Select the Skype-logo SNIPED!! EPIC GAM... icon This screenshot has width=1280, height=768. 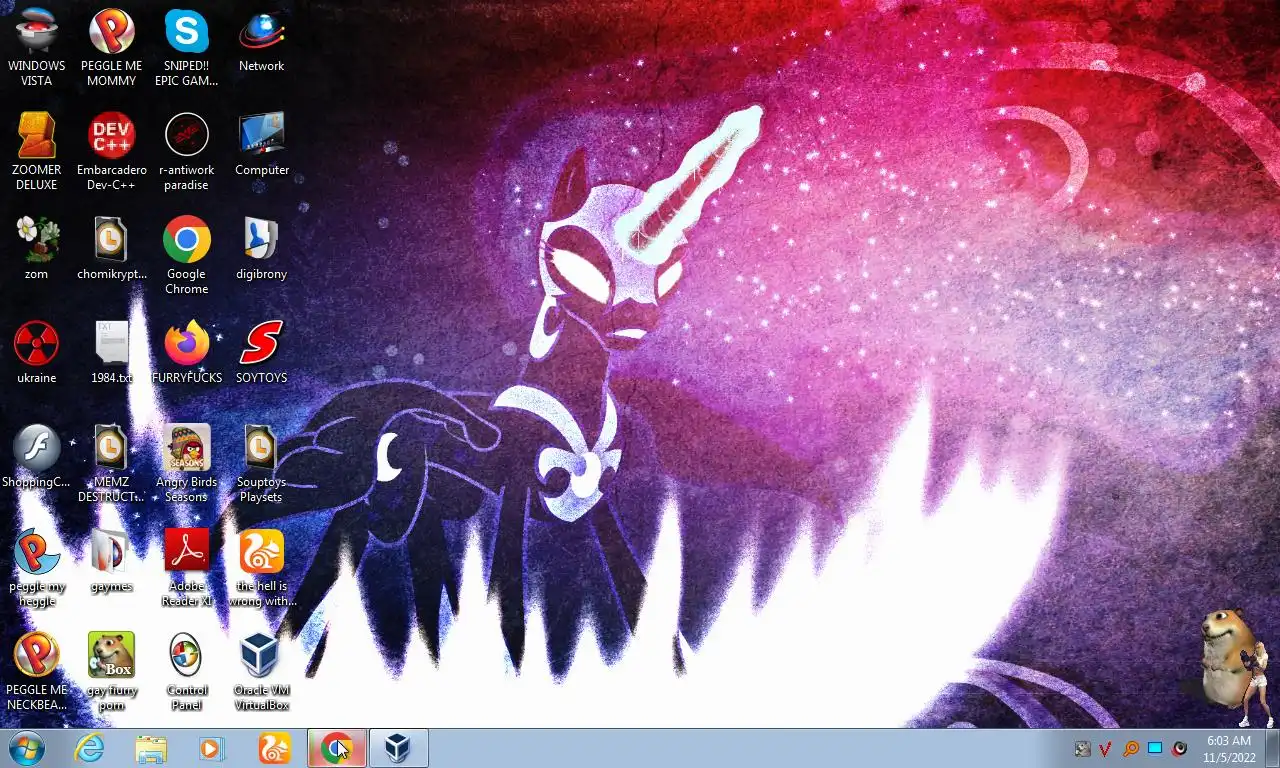point(187,47)
